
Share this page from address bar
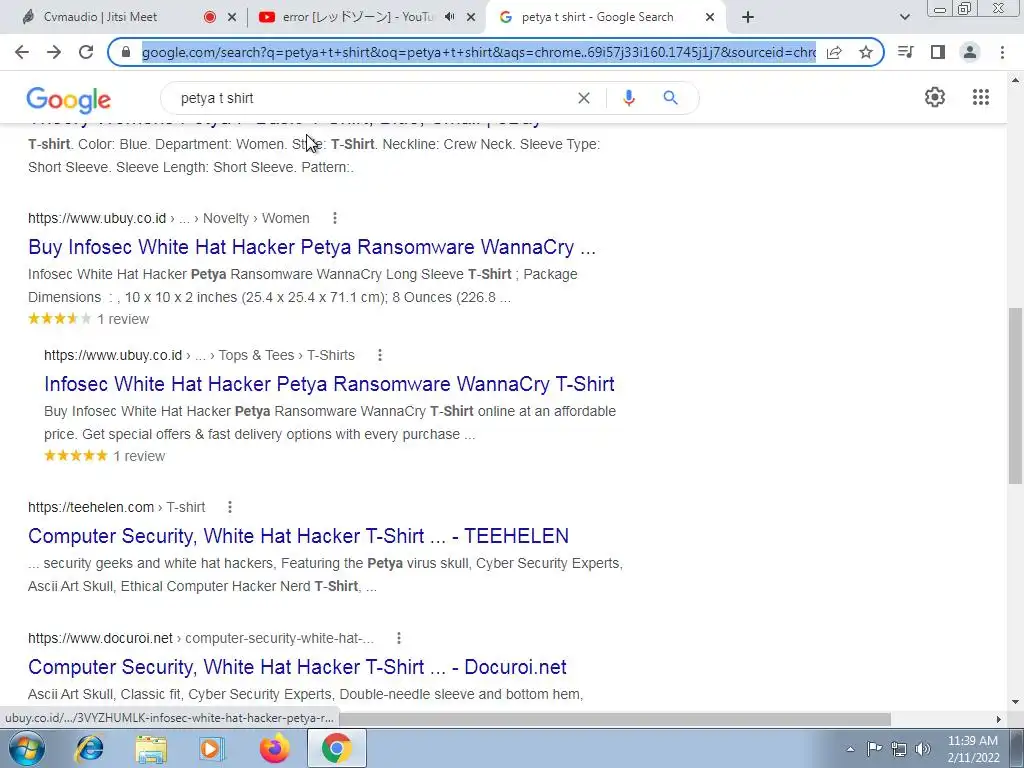pyautogui.click(x=834, y=52)
